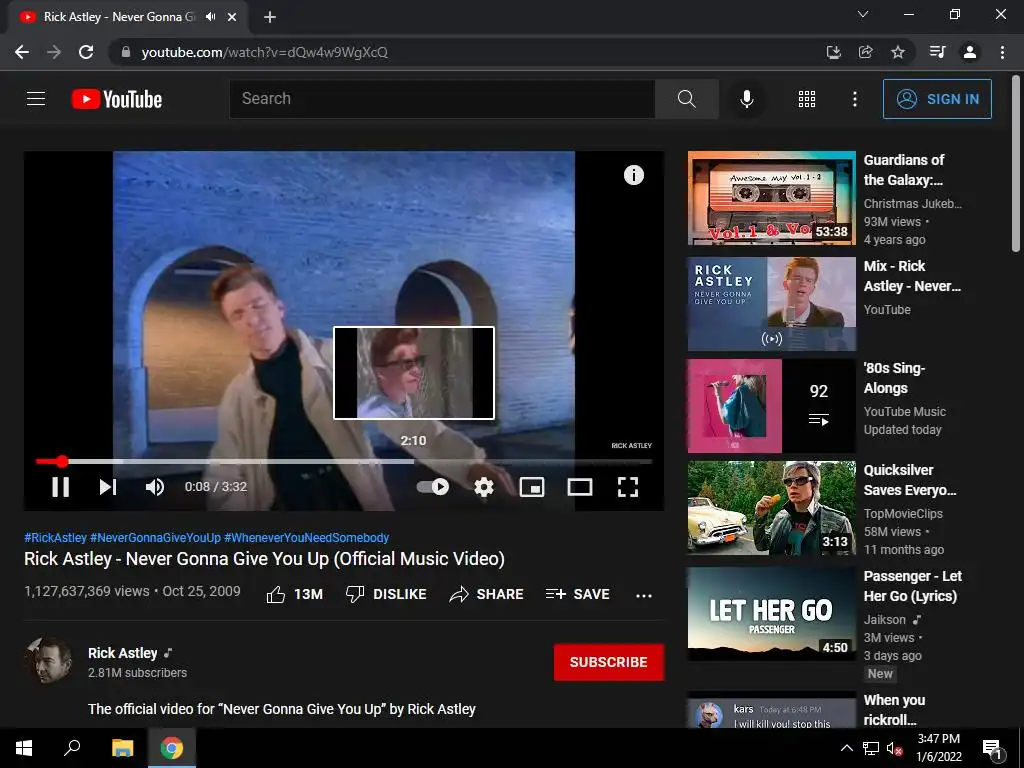Click the search magnifier button
Image resolution: width=1024 pixels, height=768 pixels.
[x=686, y=99]
